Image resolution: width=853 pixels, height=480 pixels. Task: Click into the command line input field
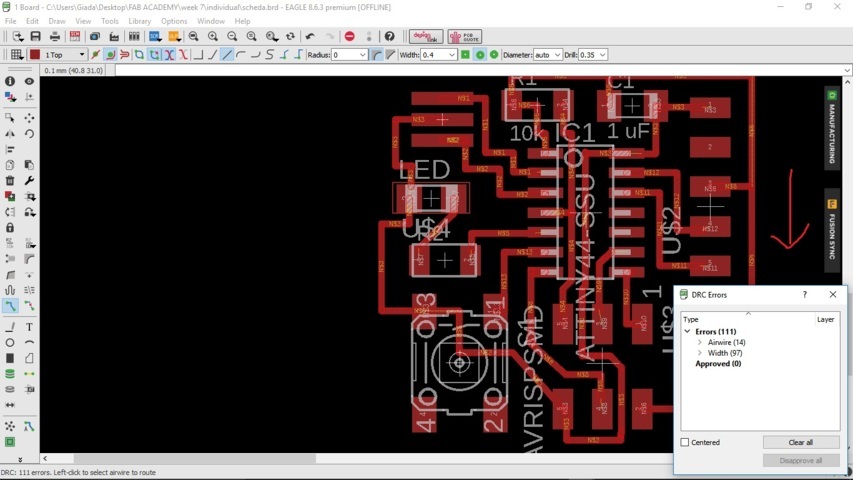click(x=478, y=70)
